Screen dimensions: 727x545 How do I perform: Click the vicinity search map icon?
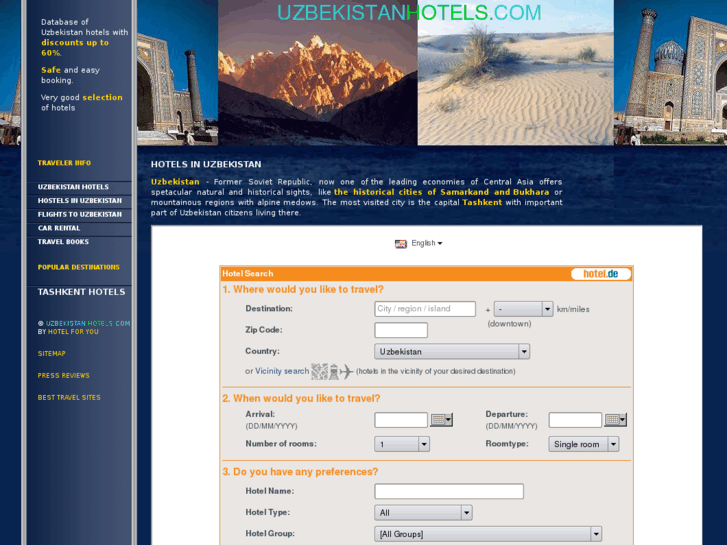pyautogui.click(x=319, y=372)
